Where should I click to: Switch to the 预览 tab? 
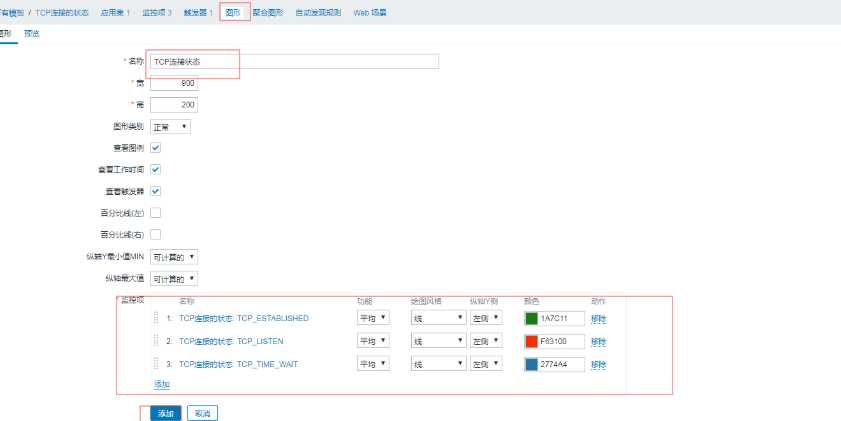32,34
